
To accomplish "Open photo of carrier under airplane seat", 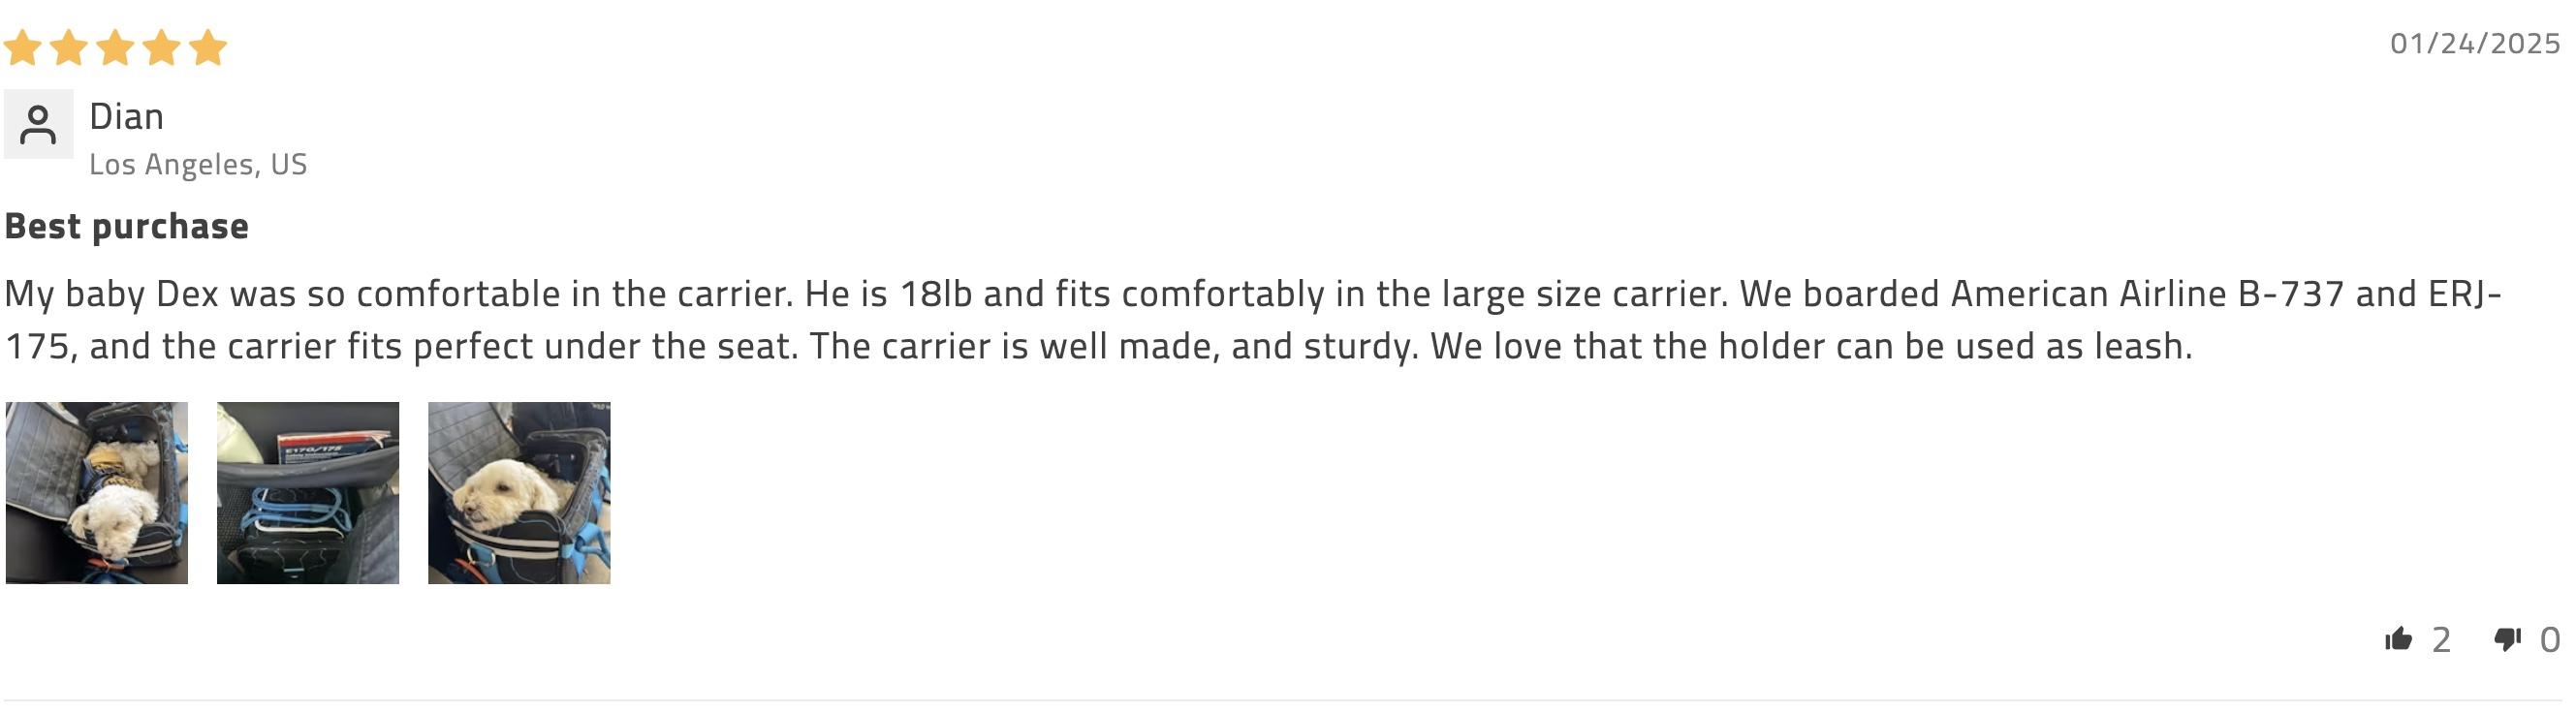I will (308, 493).
